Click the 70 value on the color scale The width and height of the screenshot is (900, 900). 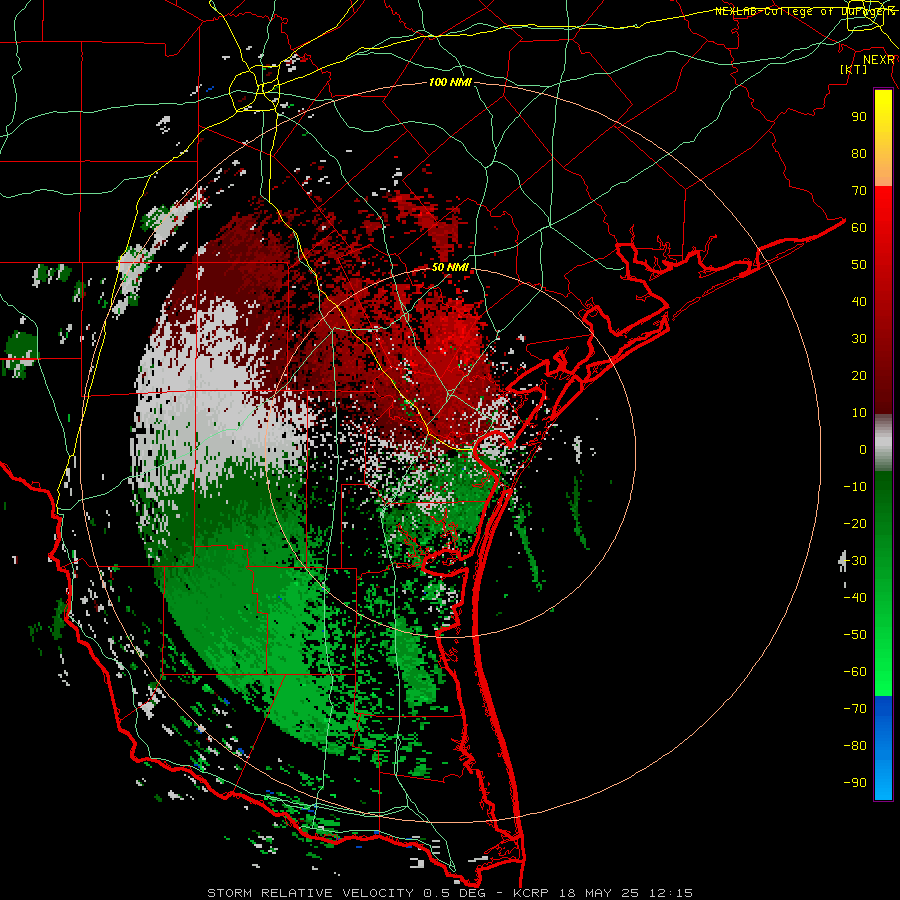[x=859, y=191]
